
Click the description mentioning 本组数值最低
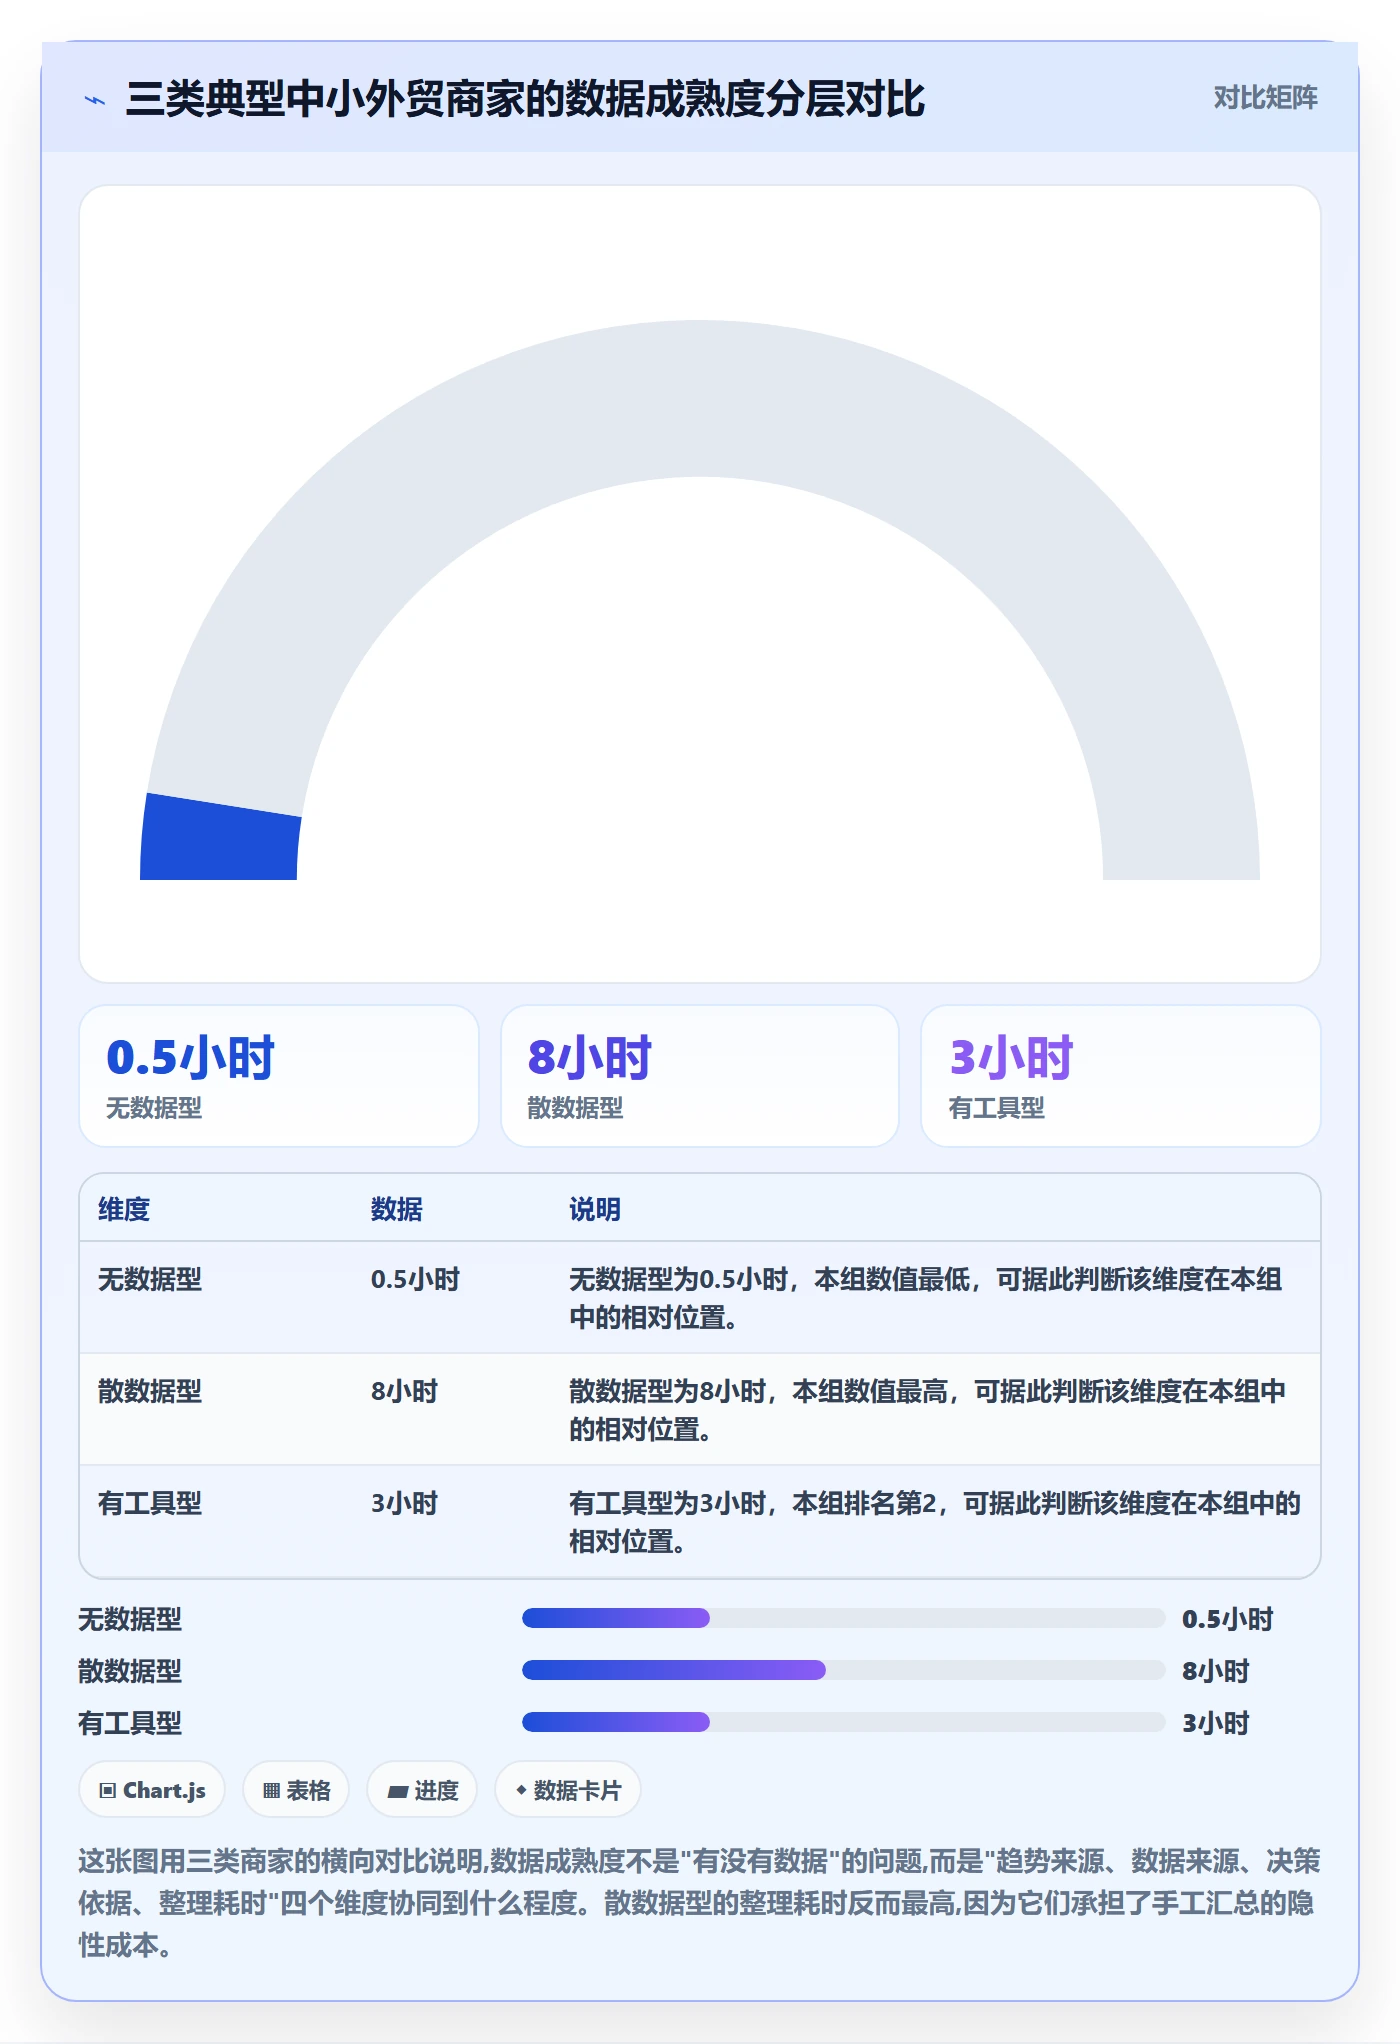click(x=926, y=1298)
